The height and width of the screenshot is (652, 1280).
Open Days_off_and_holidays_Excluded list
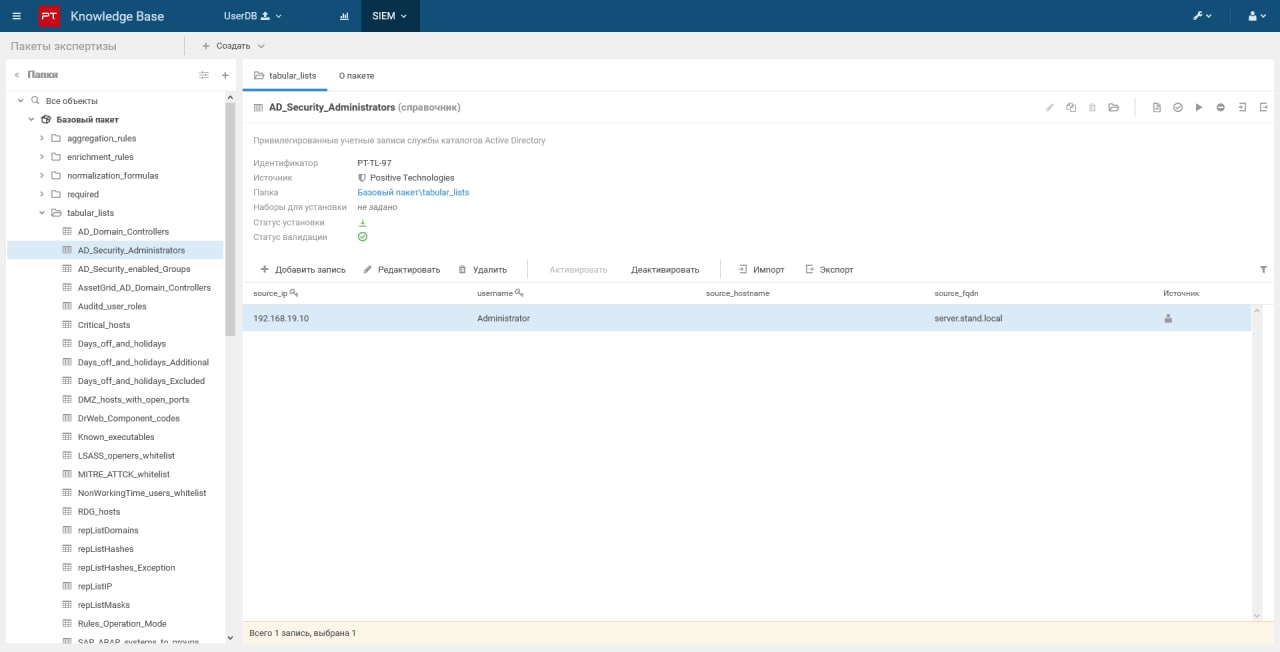(x=141, y=381)
